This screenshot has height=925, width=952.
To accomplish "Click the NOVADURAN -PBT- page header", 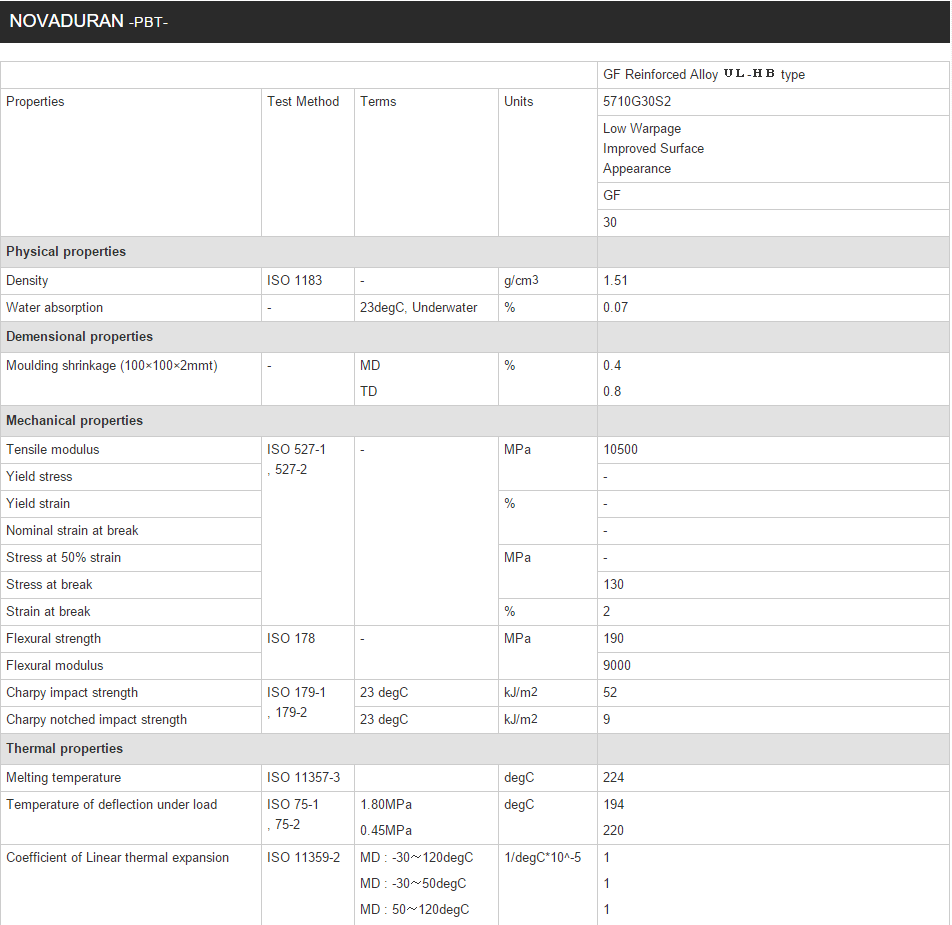I will (475, 21).
